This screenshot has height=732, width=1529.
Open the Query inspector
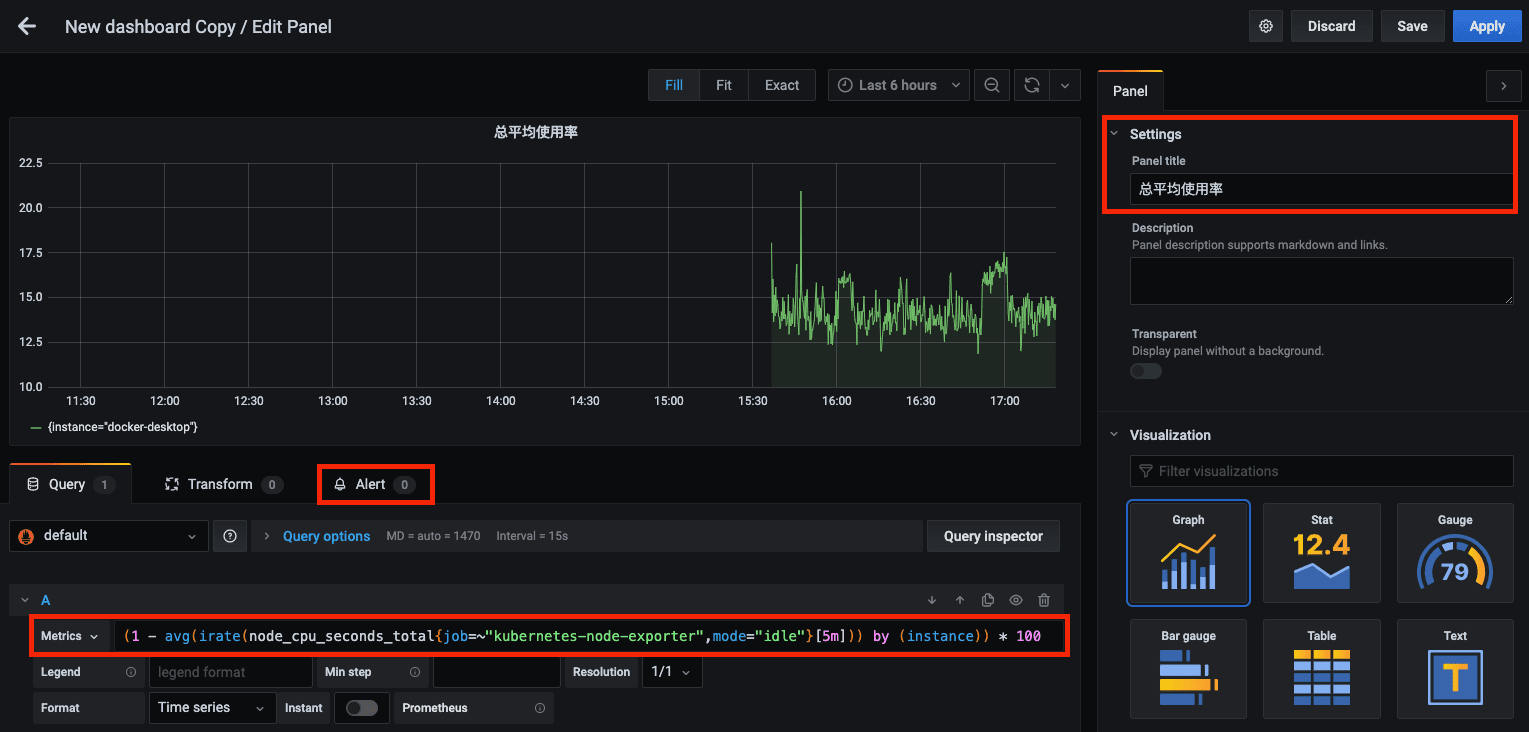pyautogui.click(x=993, y=536)
